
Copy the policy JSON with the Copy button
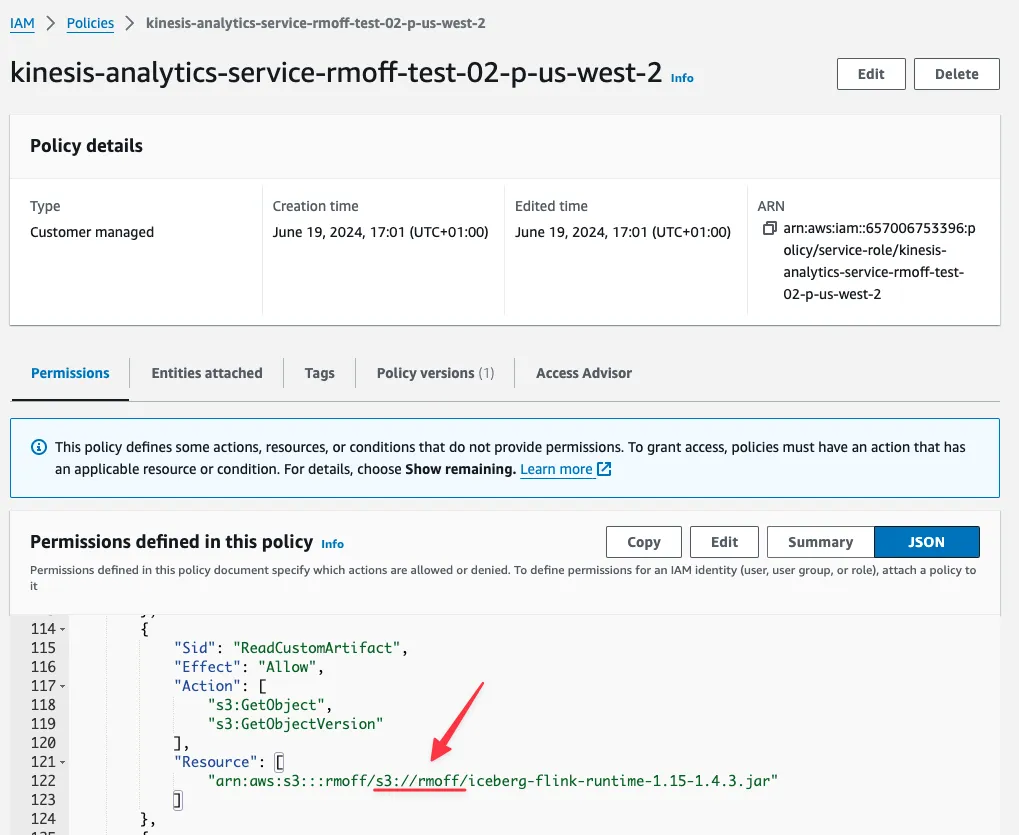(x=643, y=542)
